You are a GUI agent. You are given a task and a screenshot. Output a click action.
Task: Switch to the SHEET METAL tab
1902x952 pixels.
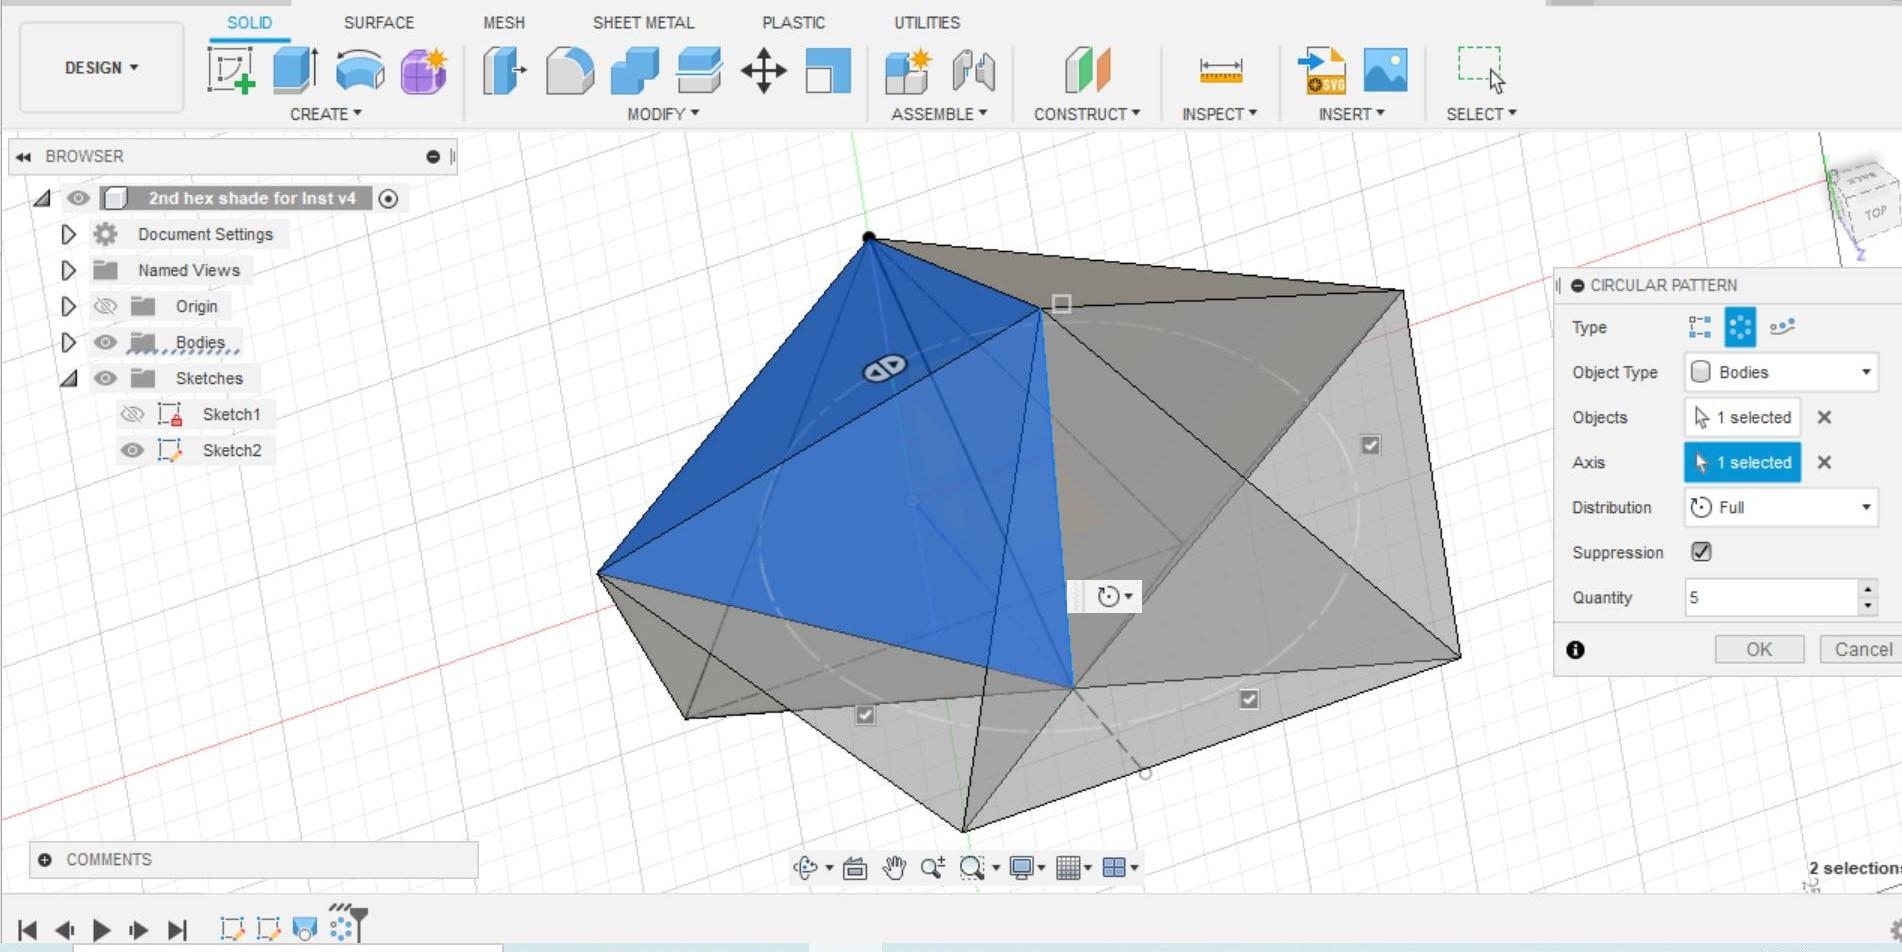coord(643,22)
